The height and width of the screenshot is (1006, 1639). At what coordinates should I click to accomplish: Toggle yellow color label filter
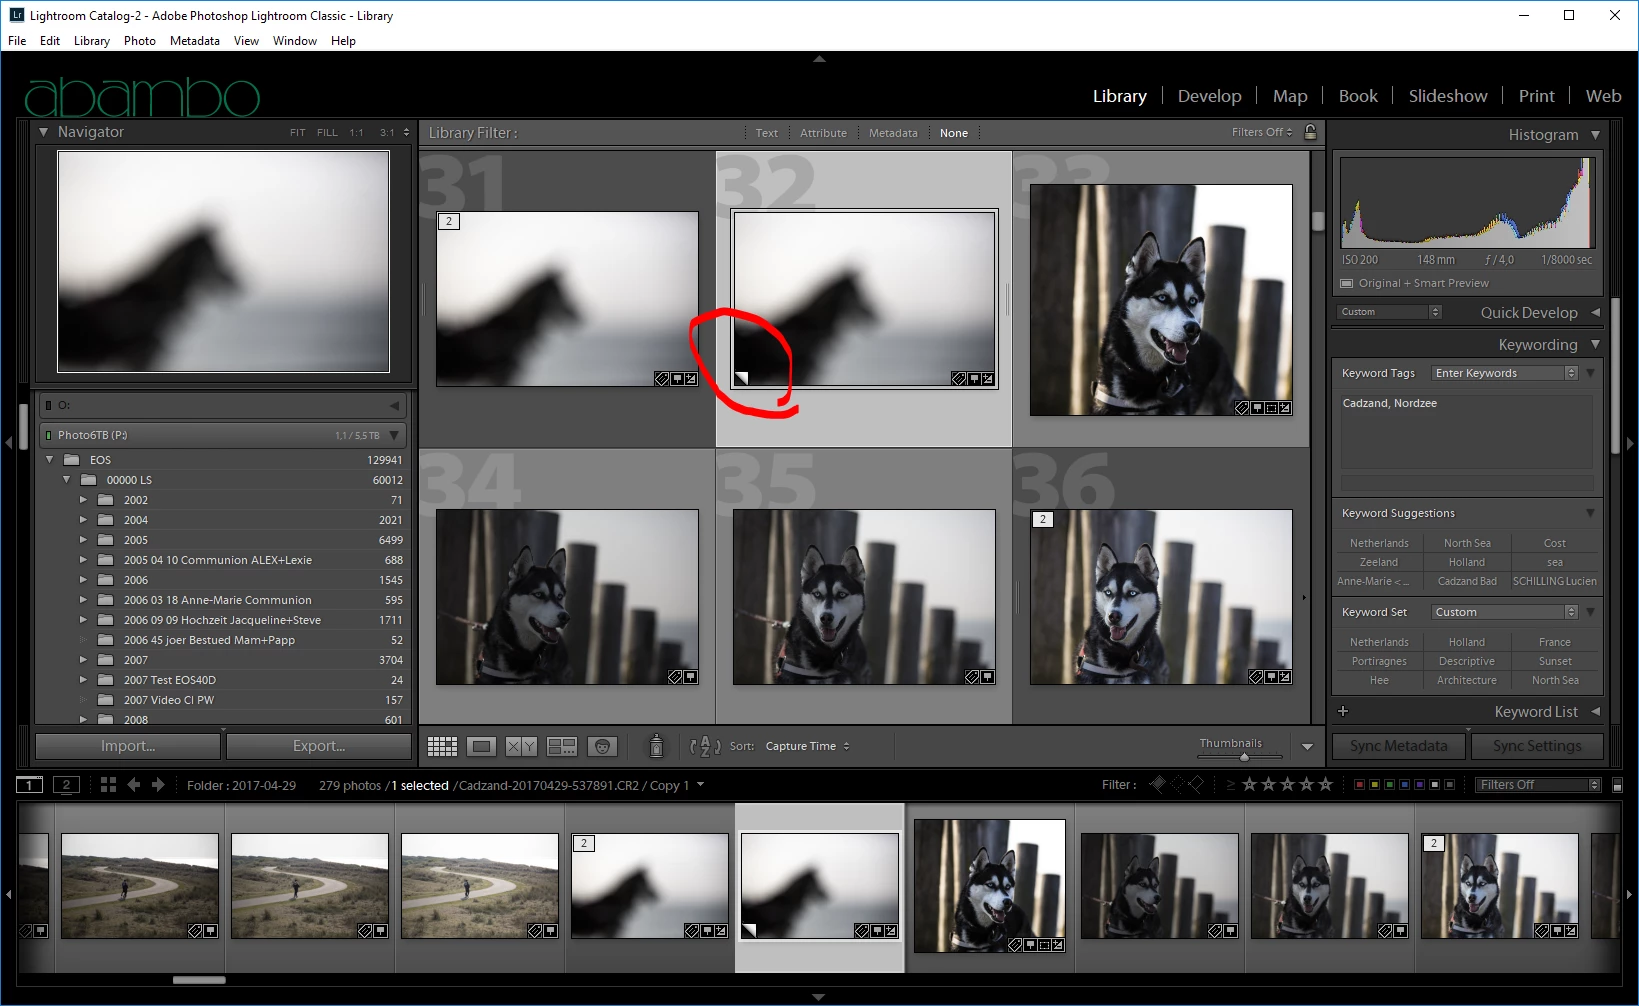tap(1374, 785)
